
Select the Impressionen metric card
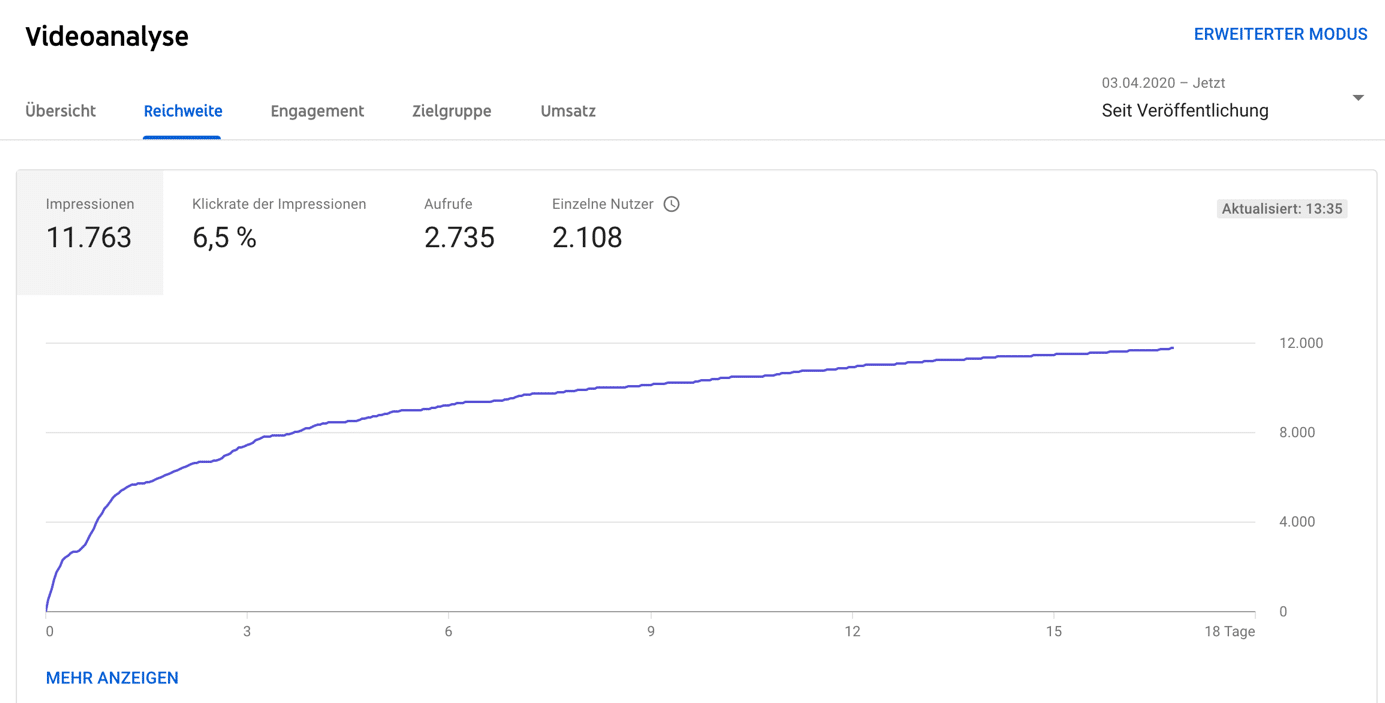point(90,232)
